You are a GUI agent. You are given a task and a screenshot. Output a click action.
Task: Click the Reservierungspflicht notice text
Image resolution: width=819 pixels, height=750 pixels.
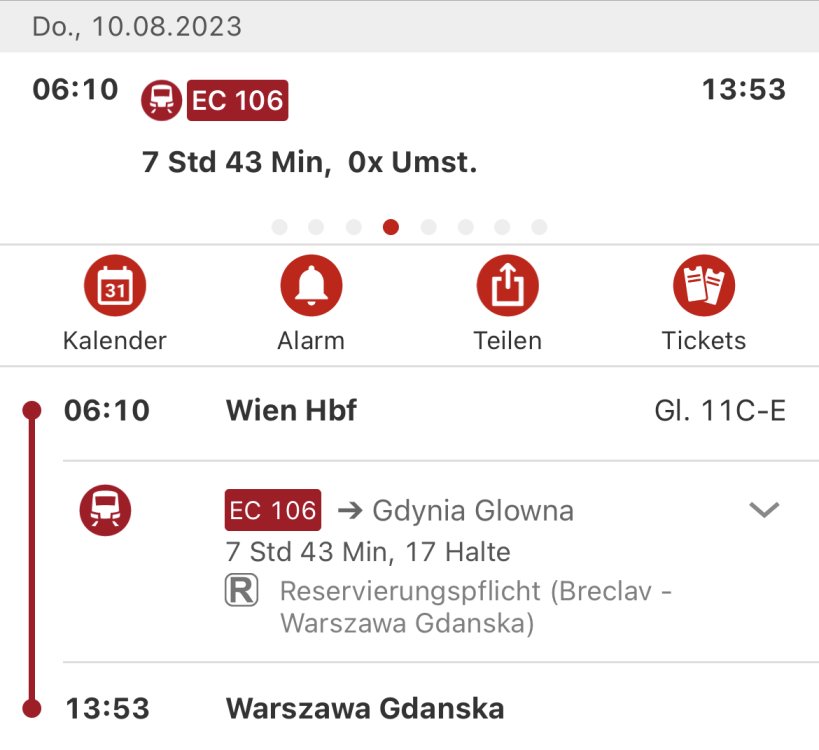pos(475,607)
